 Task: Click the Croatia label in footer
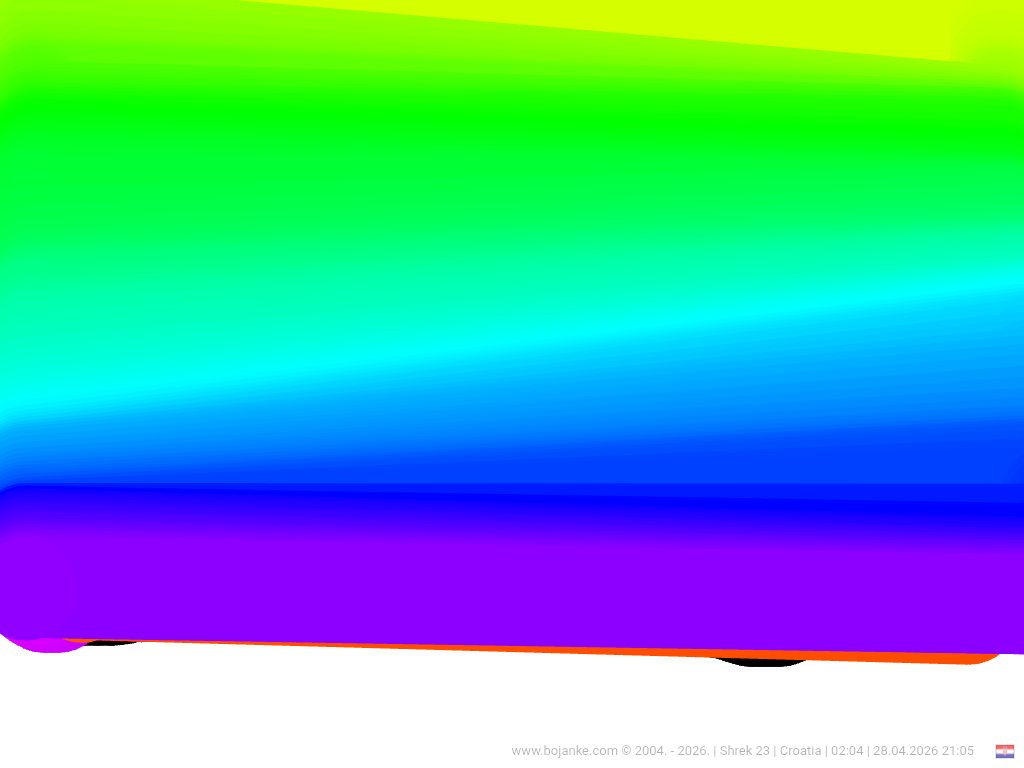coord(800,751)
